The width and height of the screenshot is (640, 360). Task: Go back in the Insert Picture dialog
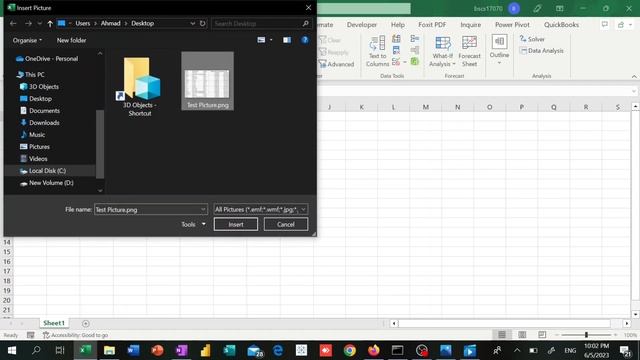coord(13,24)
